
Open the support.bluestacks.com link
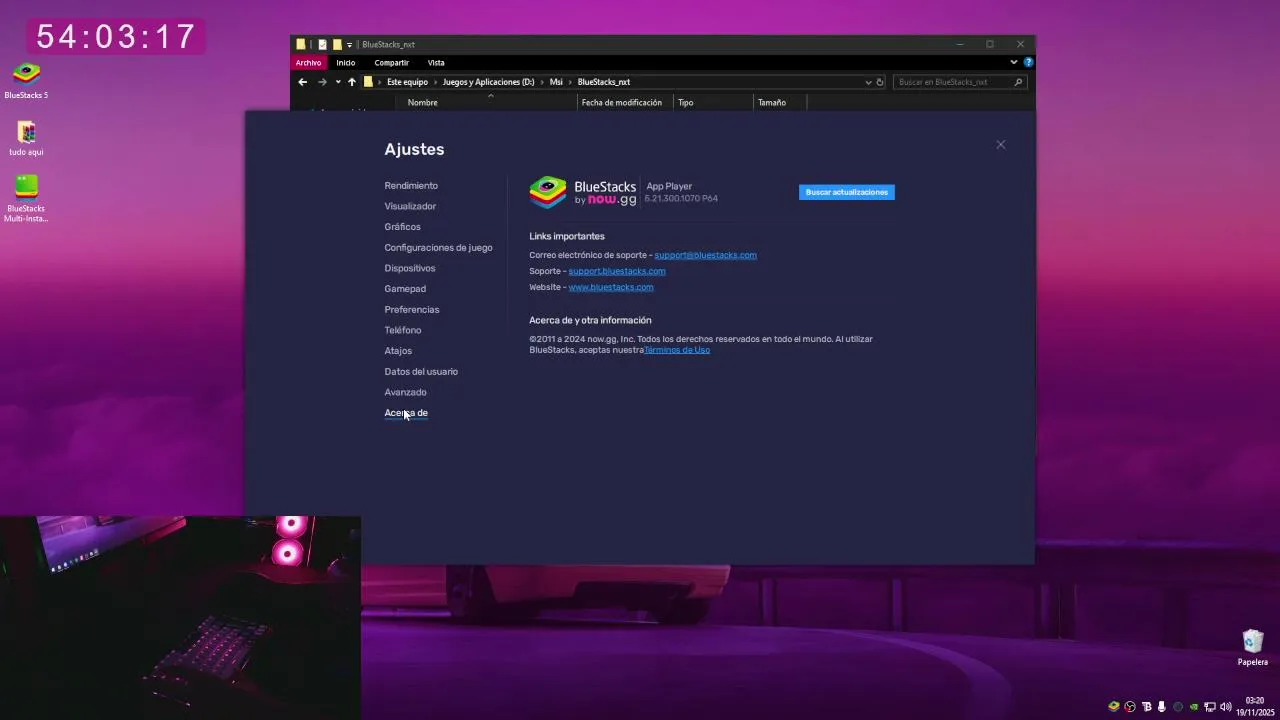pyautogui.click(x=617, y=271)
